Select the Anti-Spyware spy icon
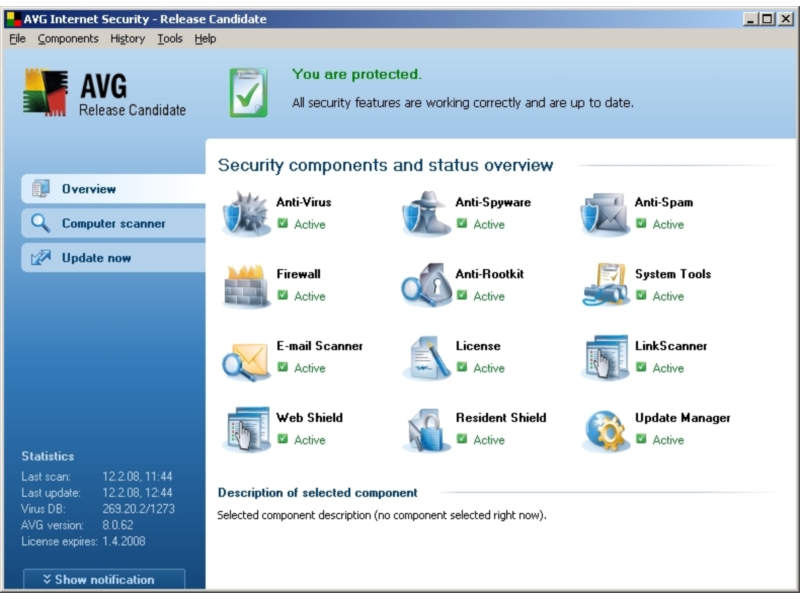Screen dimensions: 800x600 426,213
